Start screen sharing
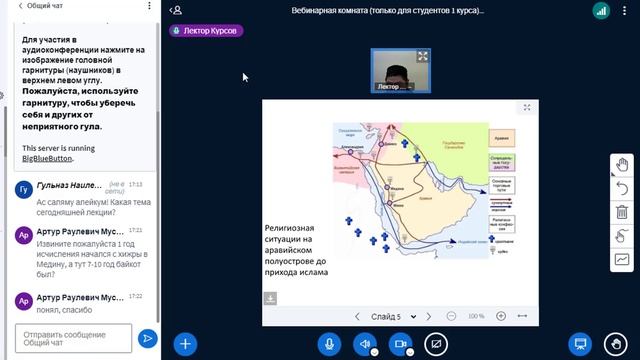This screenshot has width=640, height=360. pos(436,344)
